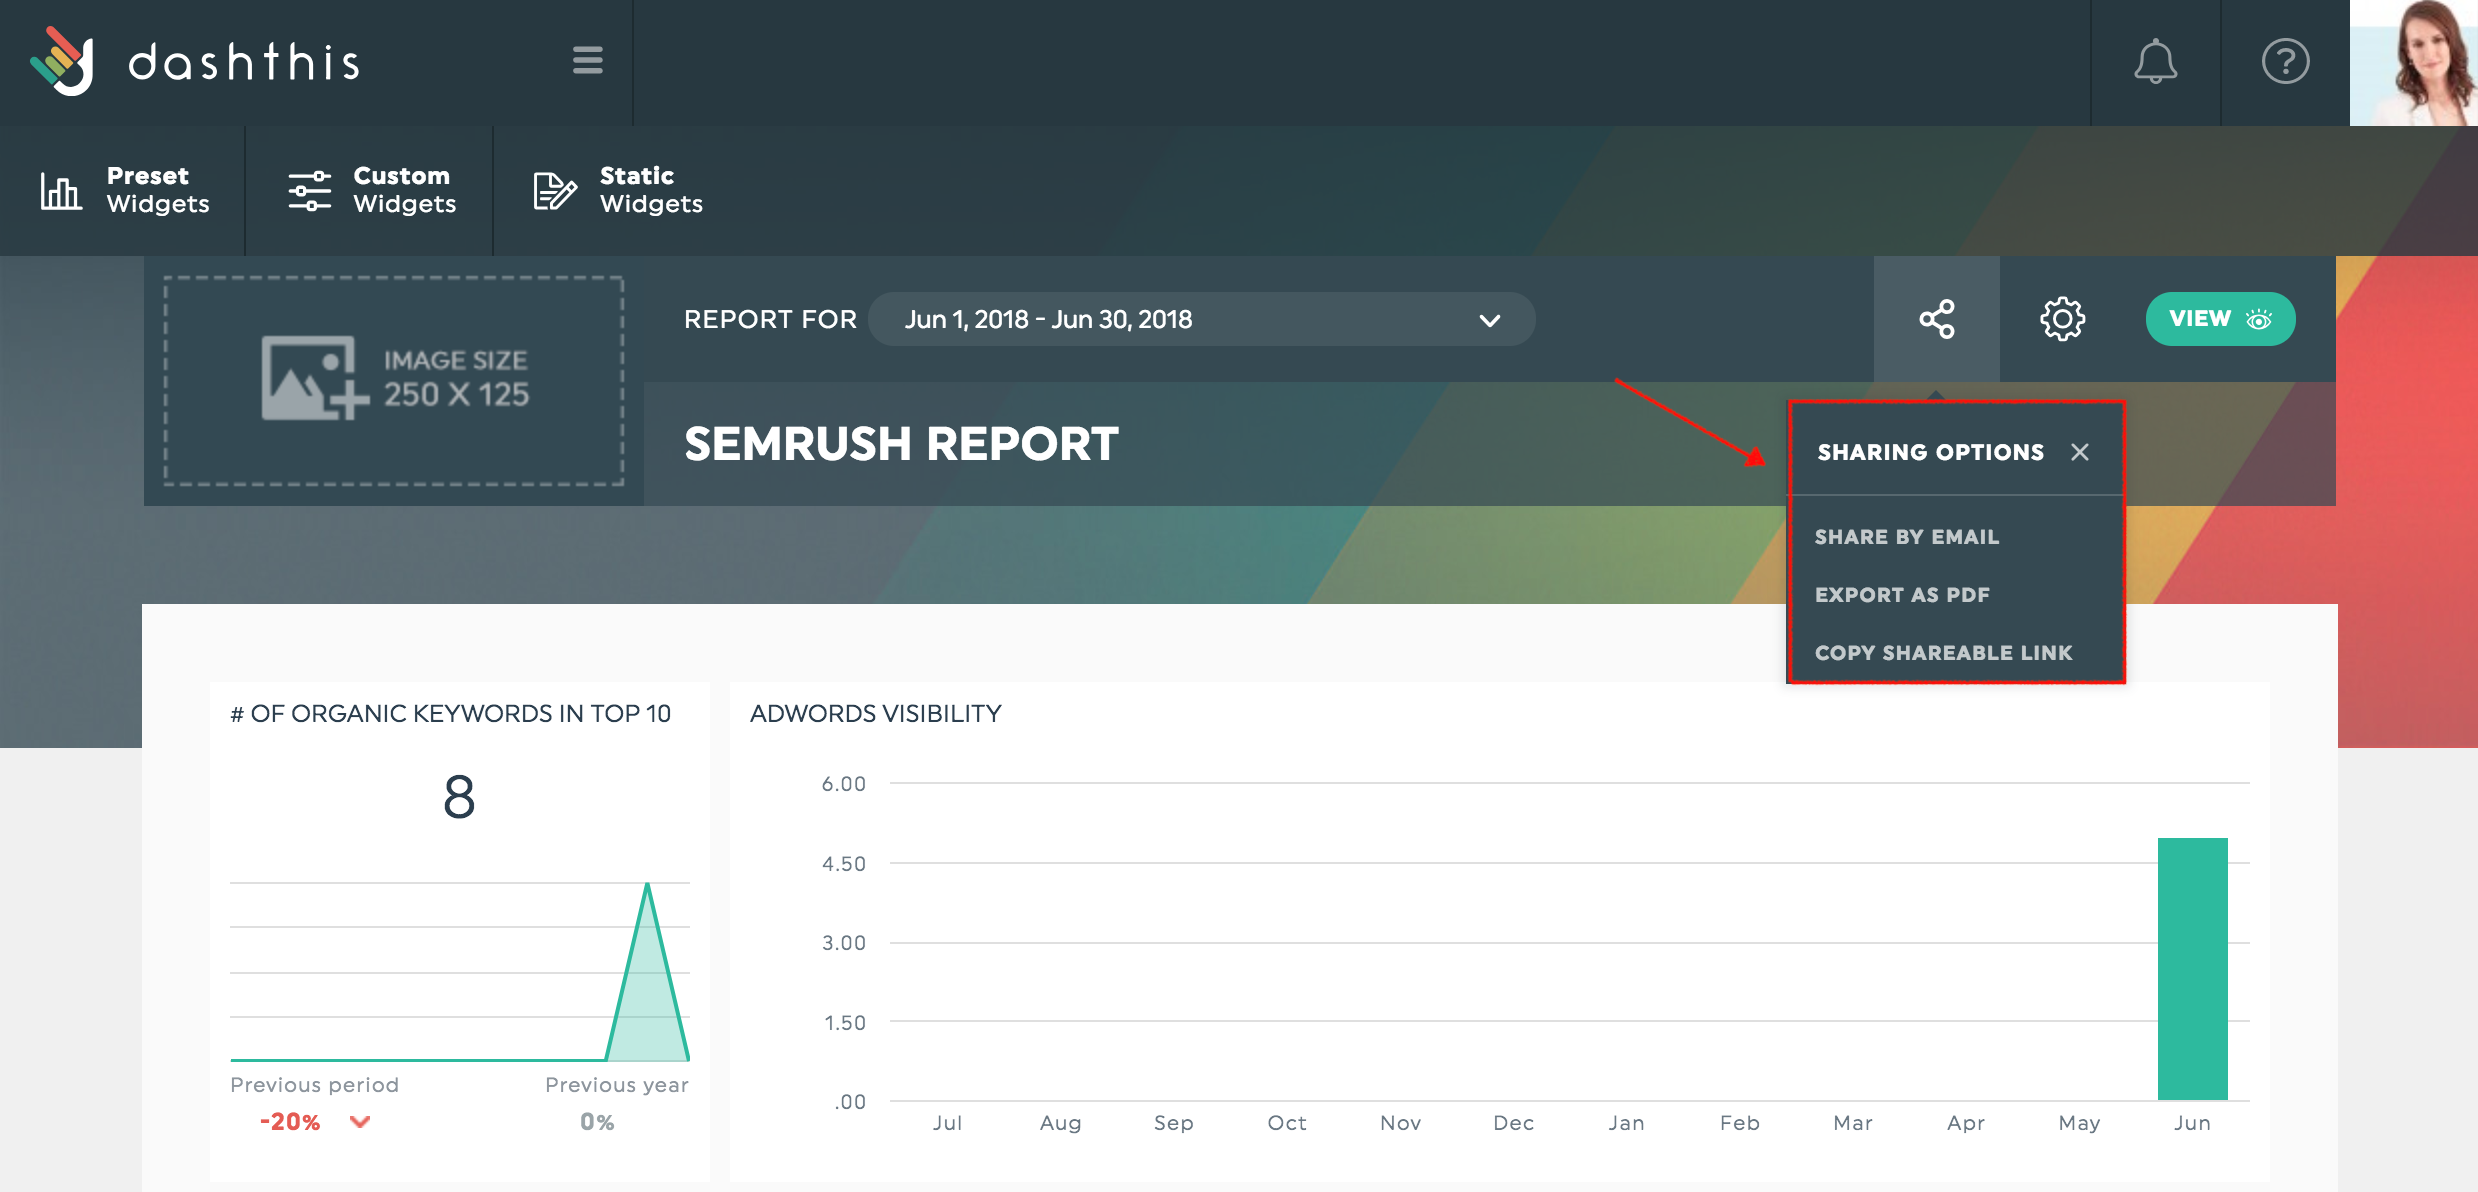The height and width of the screenshot is (1192, 2478).
Task: Select Copy Shareable Link option
Action: coord(1943,653)
